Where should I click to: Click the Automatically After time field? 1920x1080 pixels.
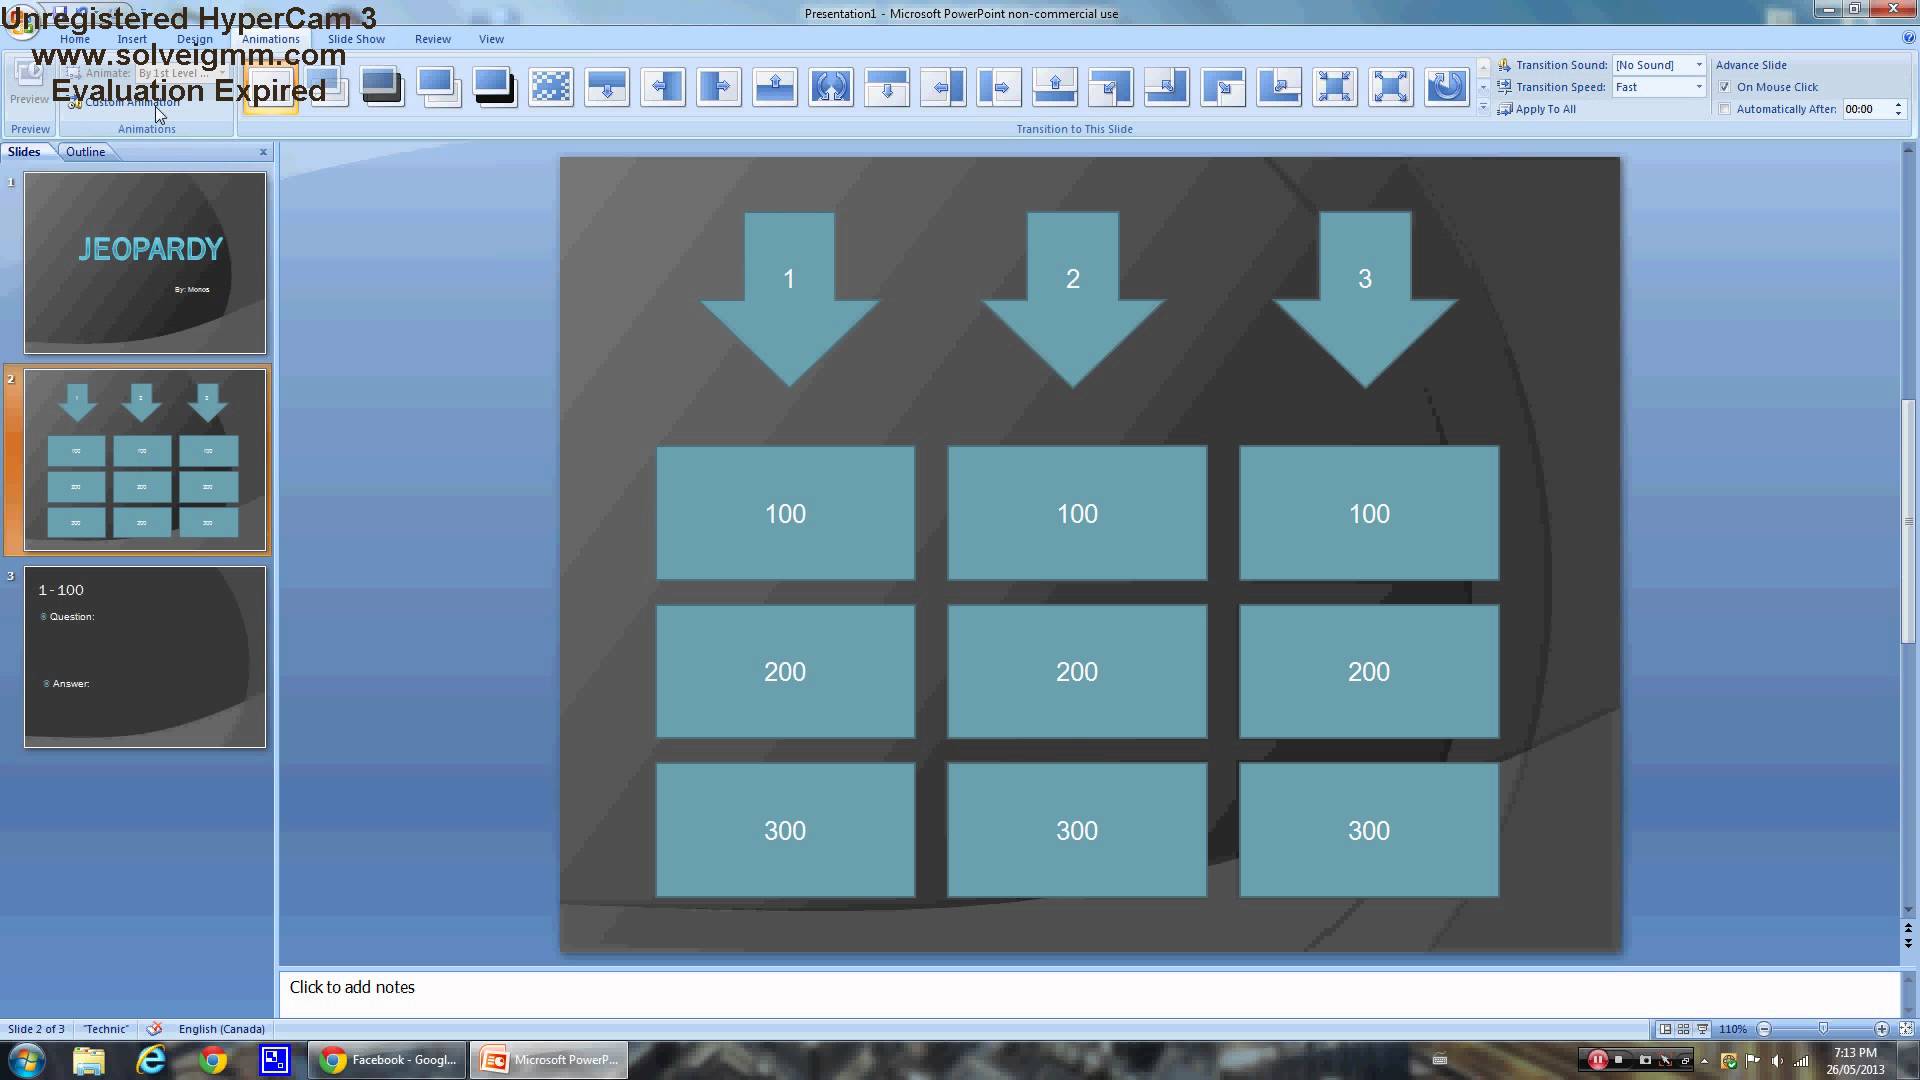click(1866, 109)
